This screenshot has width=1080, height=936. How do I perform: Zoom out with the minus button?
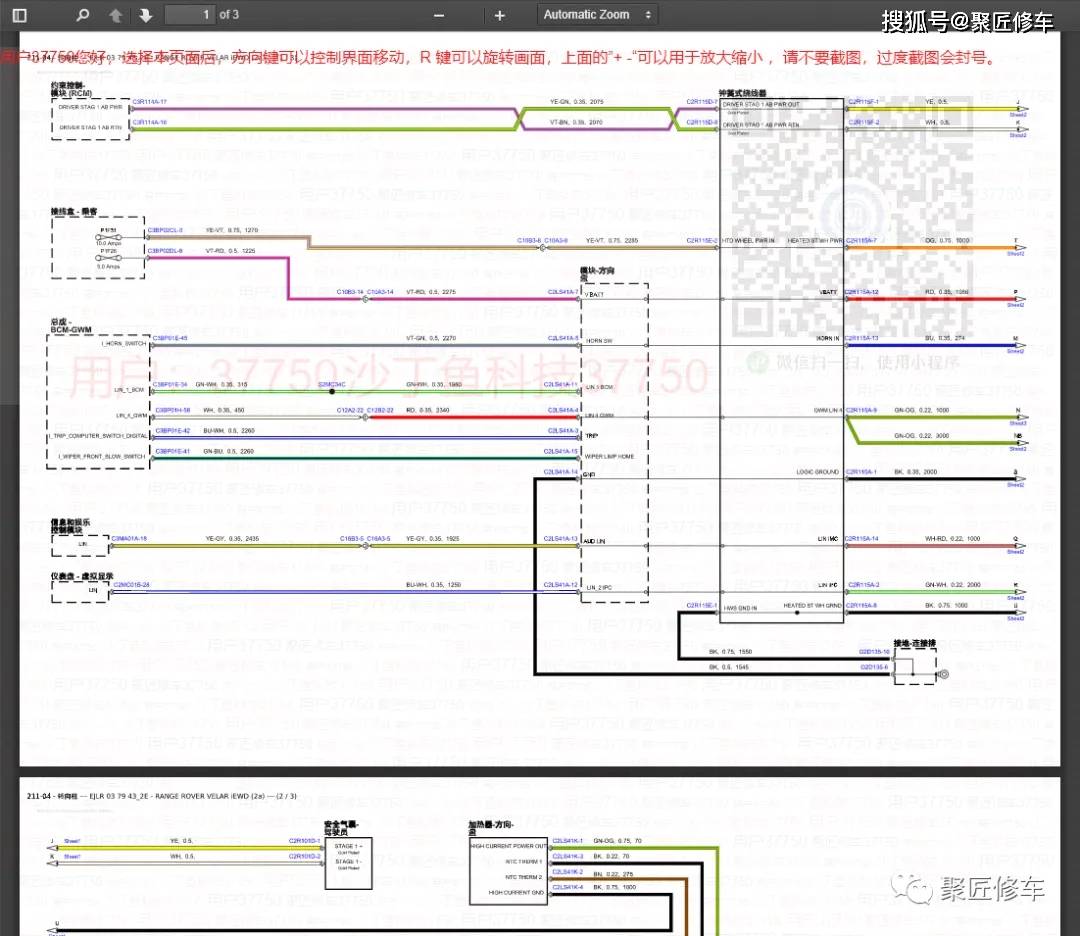point(439,15)
